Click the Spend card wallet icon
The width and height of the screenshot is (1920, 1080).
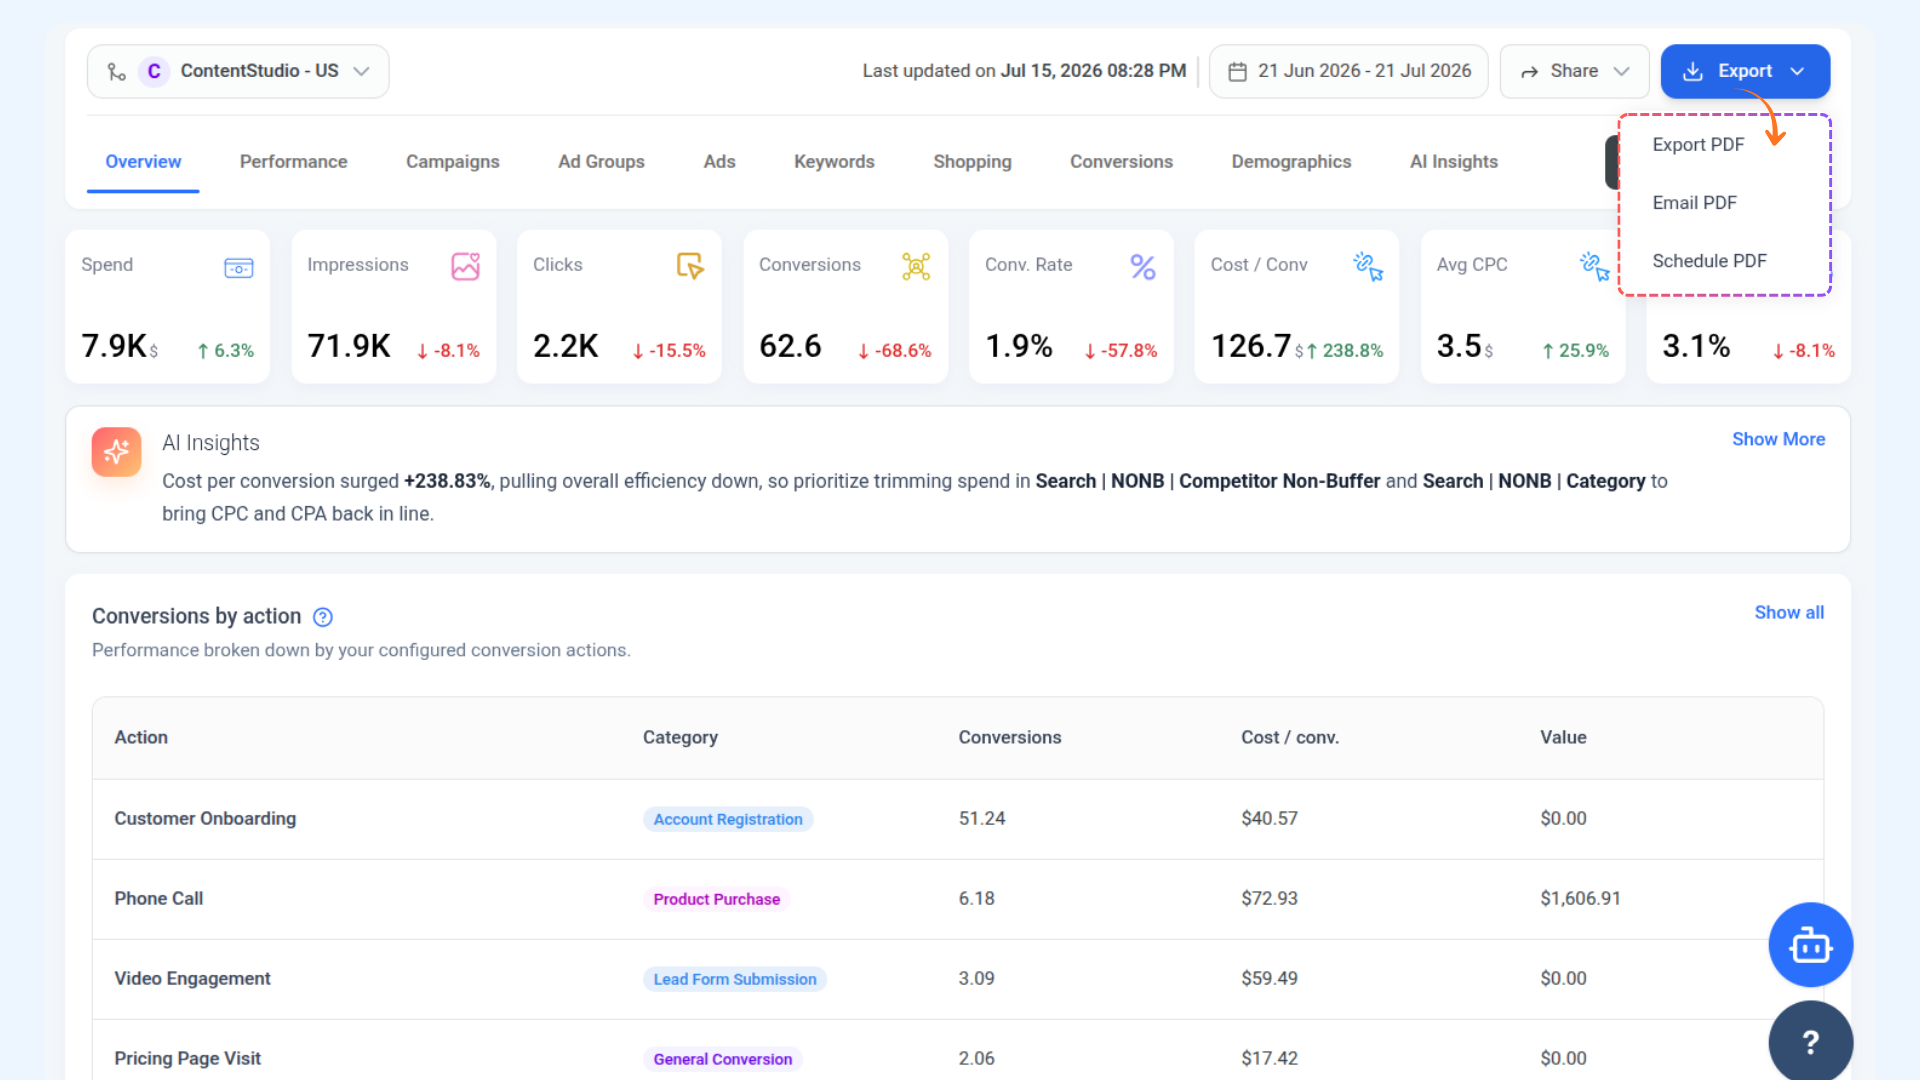point(238,267)
